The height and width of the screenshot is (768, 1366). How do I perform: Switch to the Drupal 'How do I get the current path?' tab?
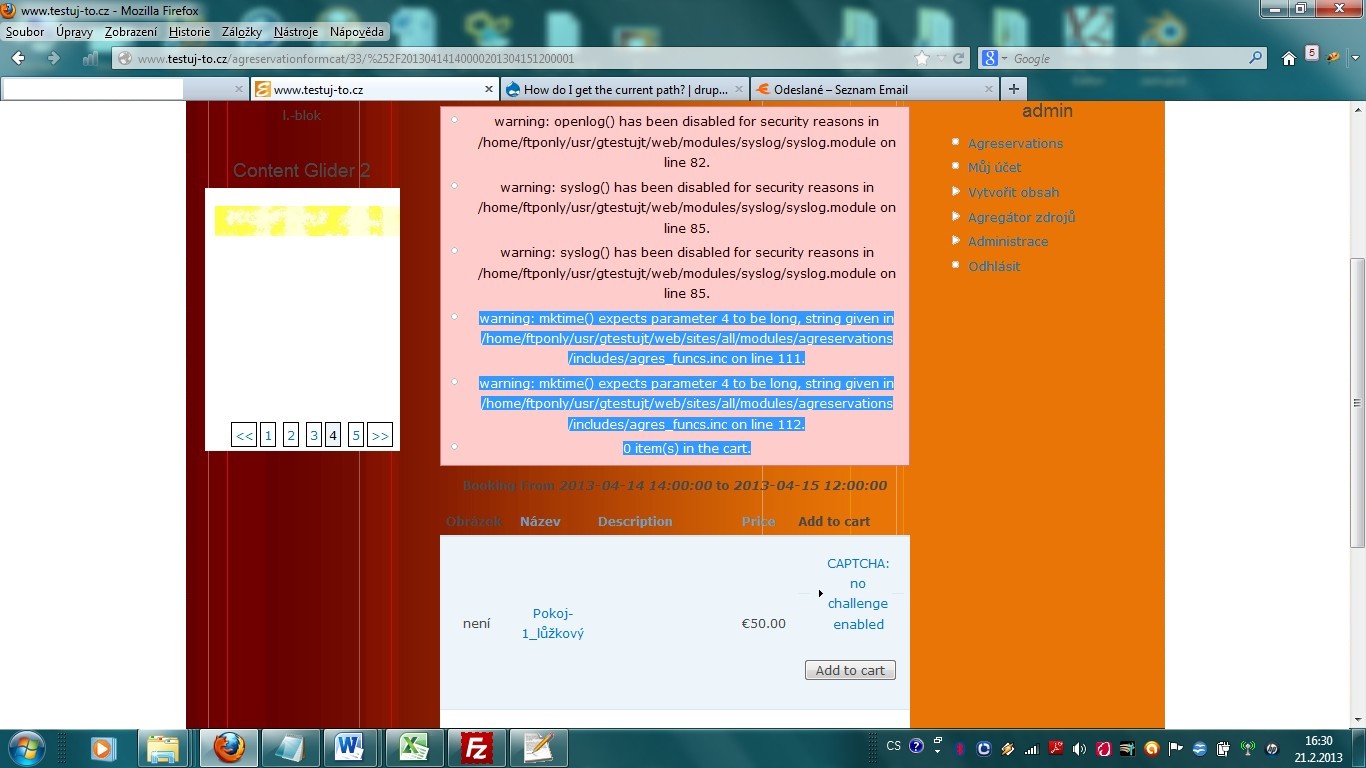[x=624, y=89]
